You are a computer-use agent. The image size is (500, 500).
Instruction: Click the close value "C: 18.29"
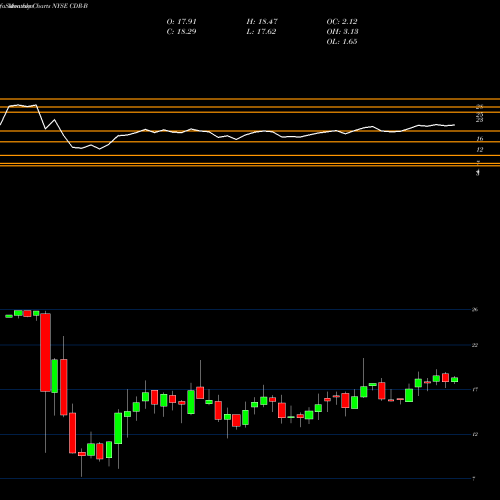coord(181,31)
